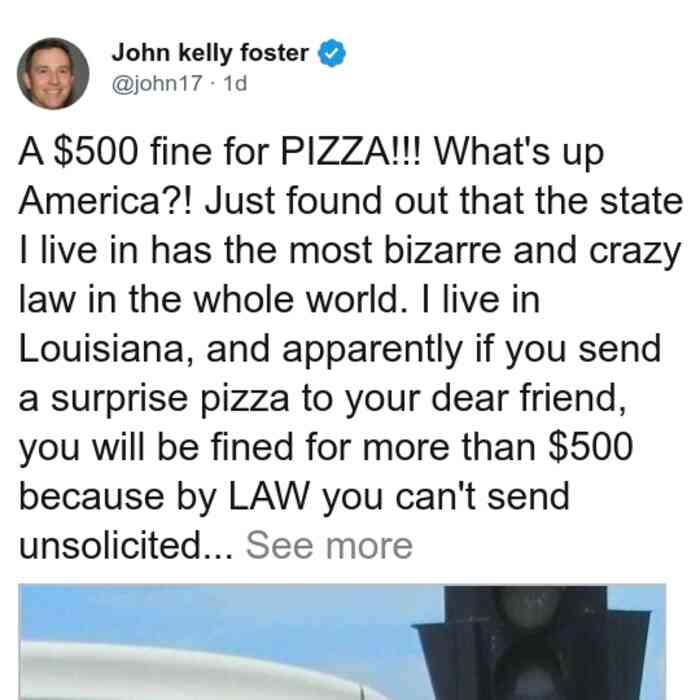Click the dark traffic light in the photo
Viewport: 700px width, 700px height.
pos(532,643)
